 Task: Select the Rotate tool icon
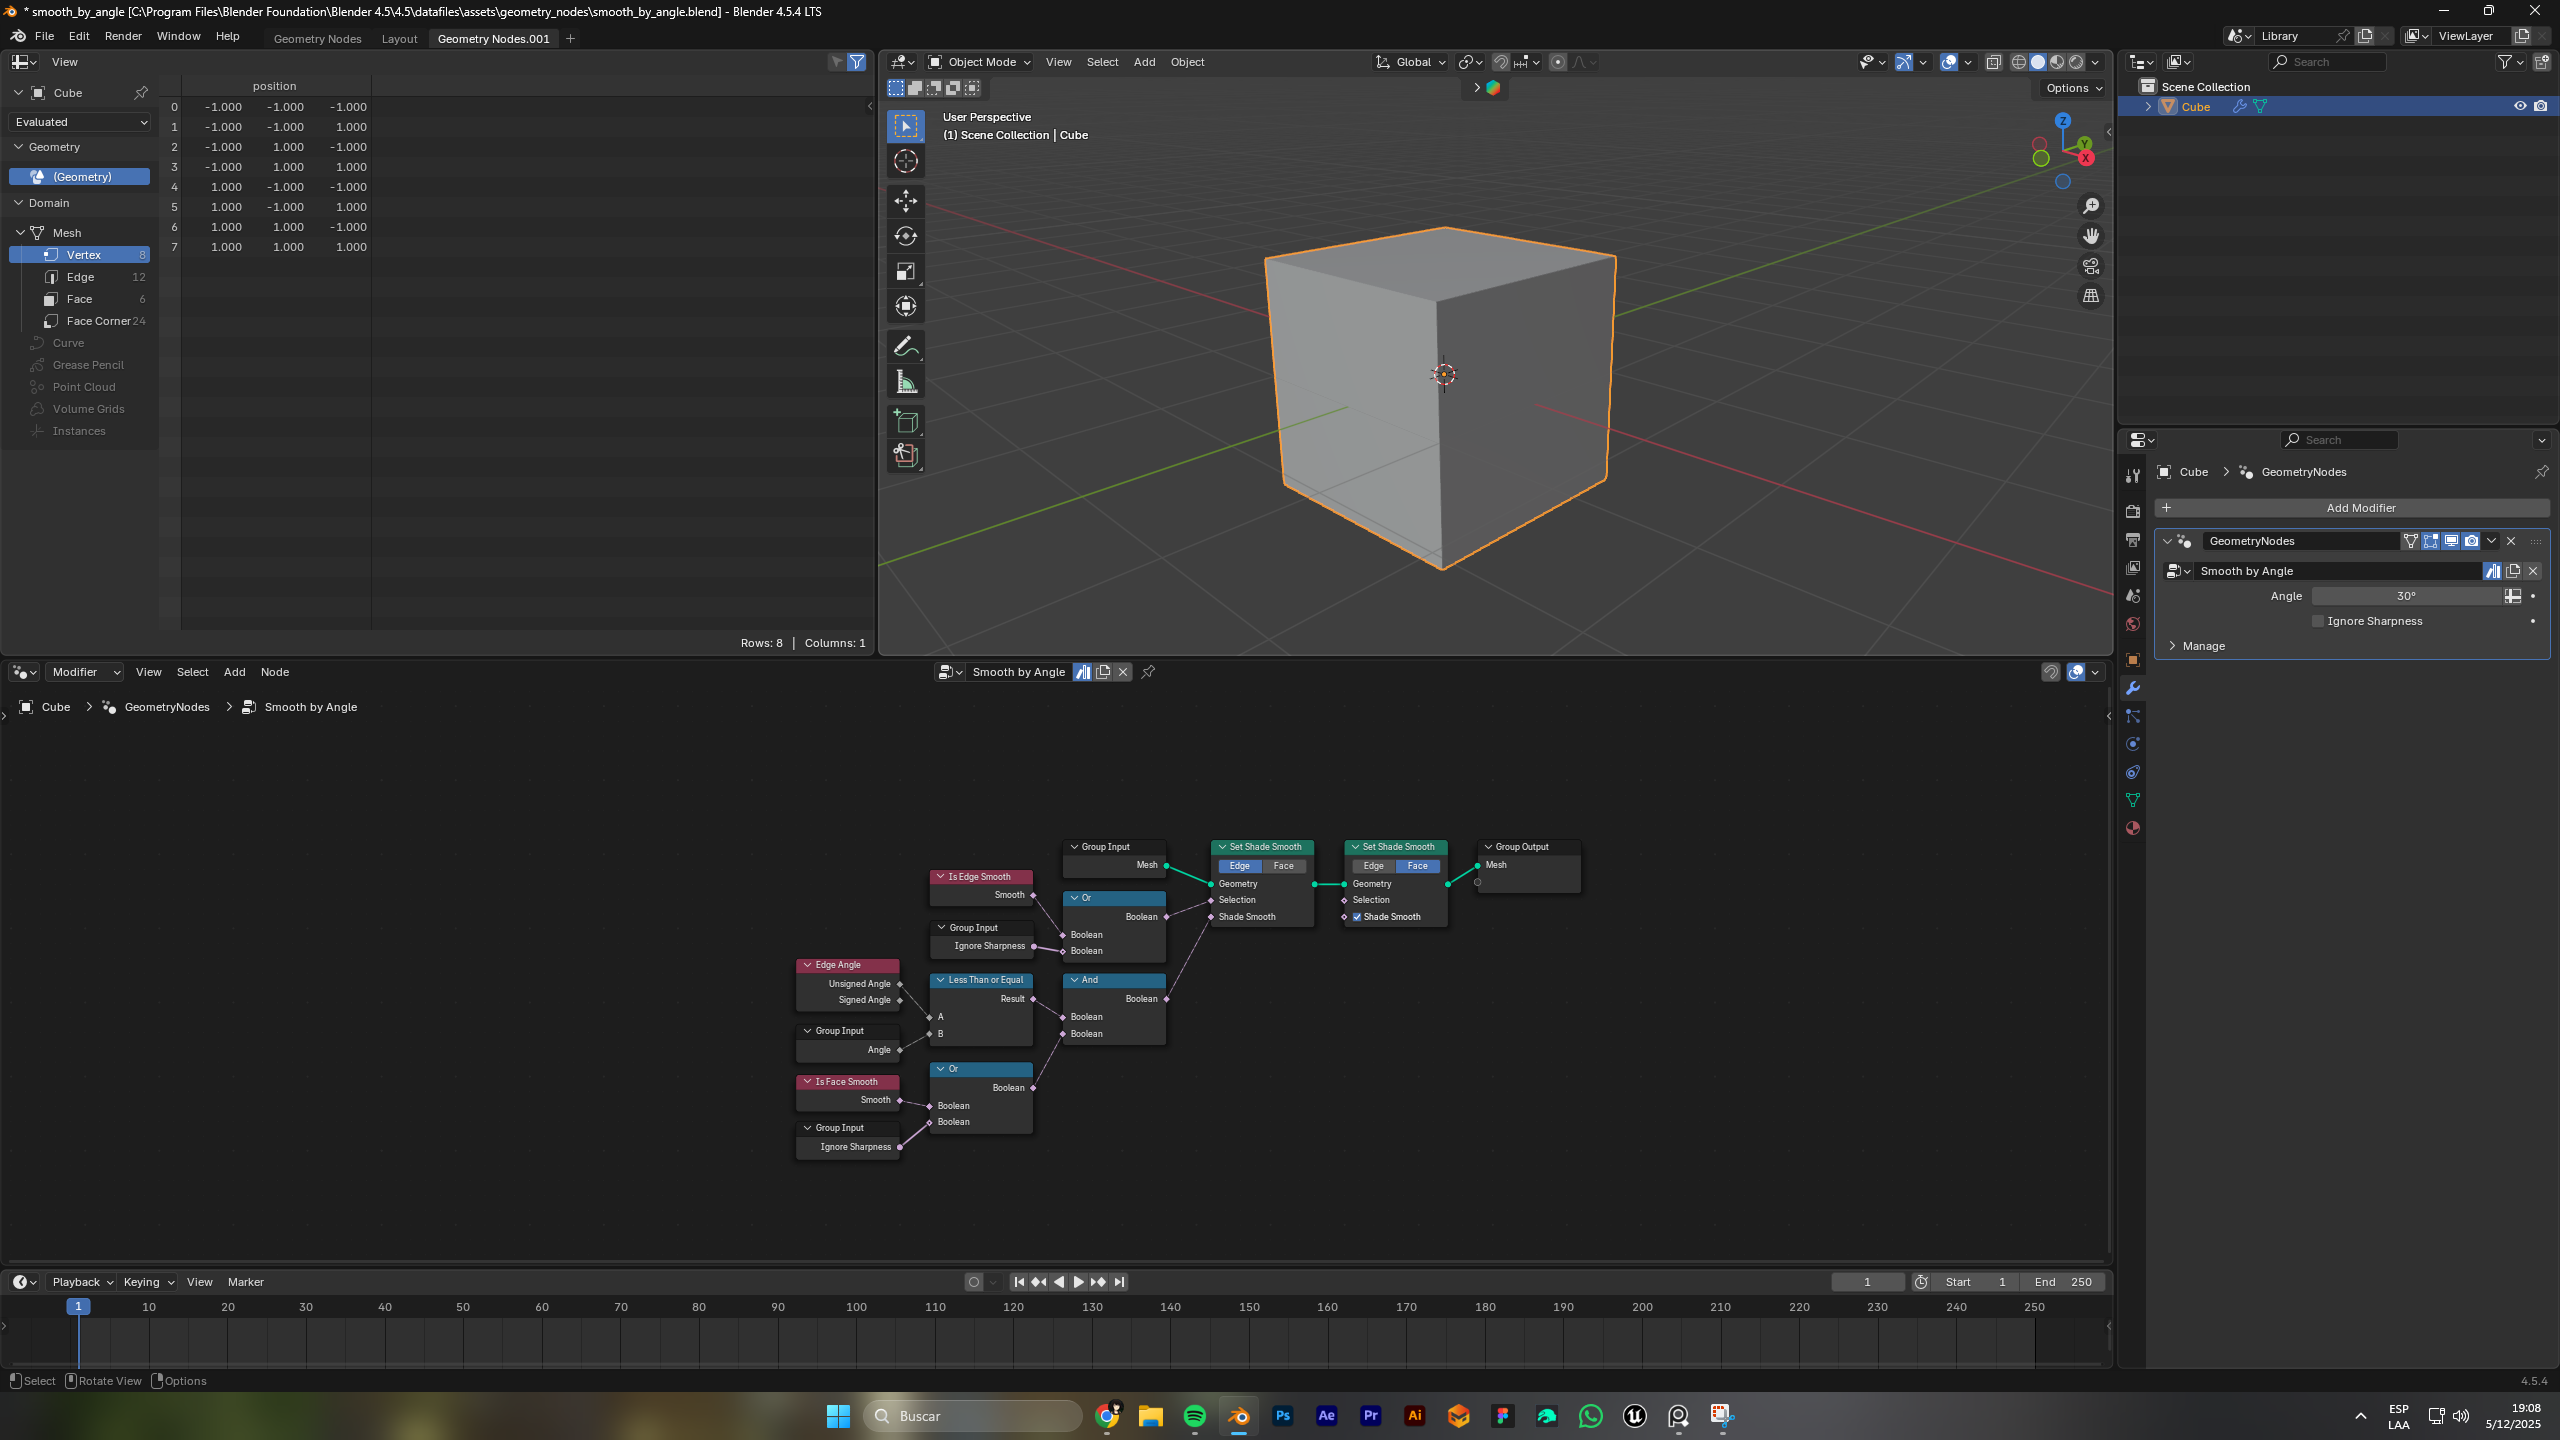[905, 236]
